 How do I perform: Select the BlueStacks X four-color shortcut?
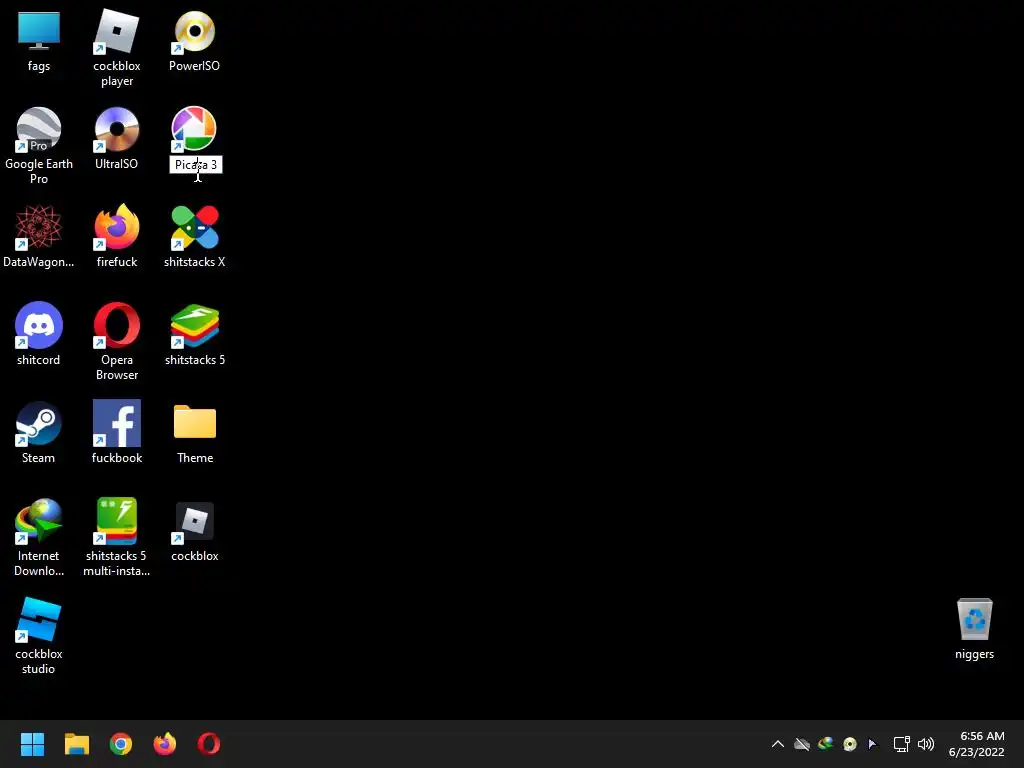[x=194, y=227]
